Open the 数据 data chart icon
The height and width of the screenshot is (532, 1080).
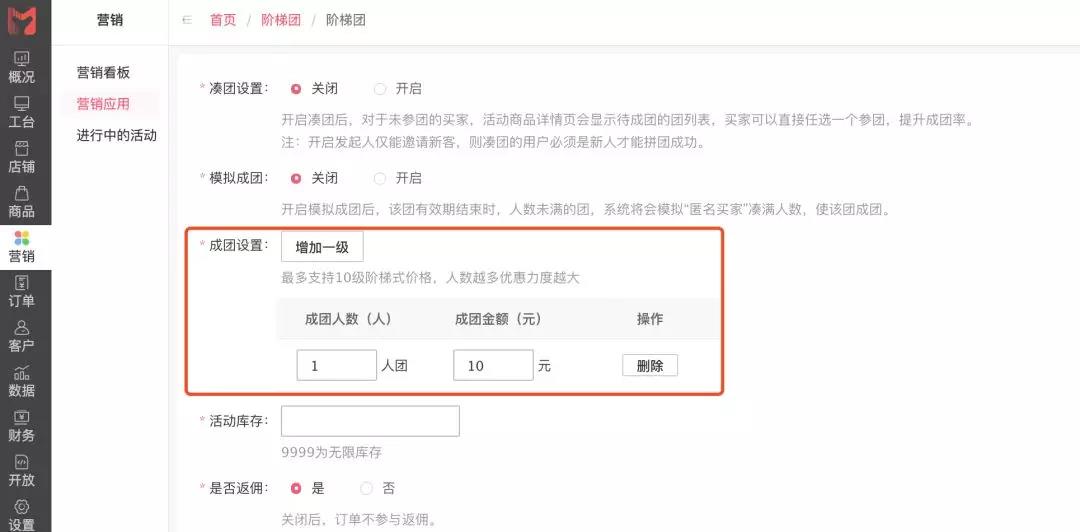(x=21, y=373)
